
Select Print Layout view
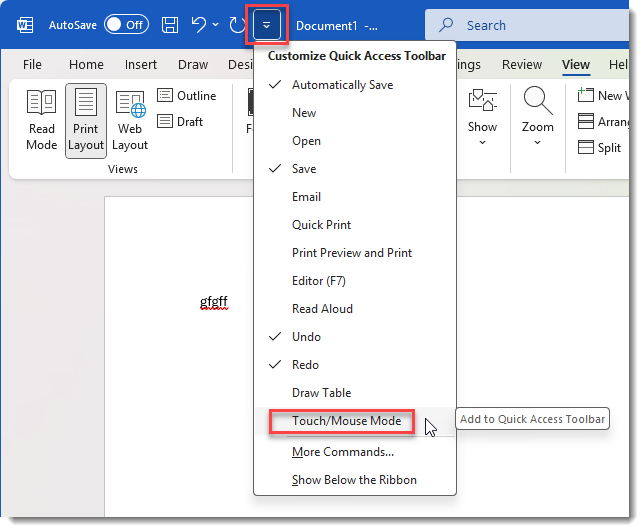[x=86, y=121]
